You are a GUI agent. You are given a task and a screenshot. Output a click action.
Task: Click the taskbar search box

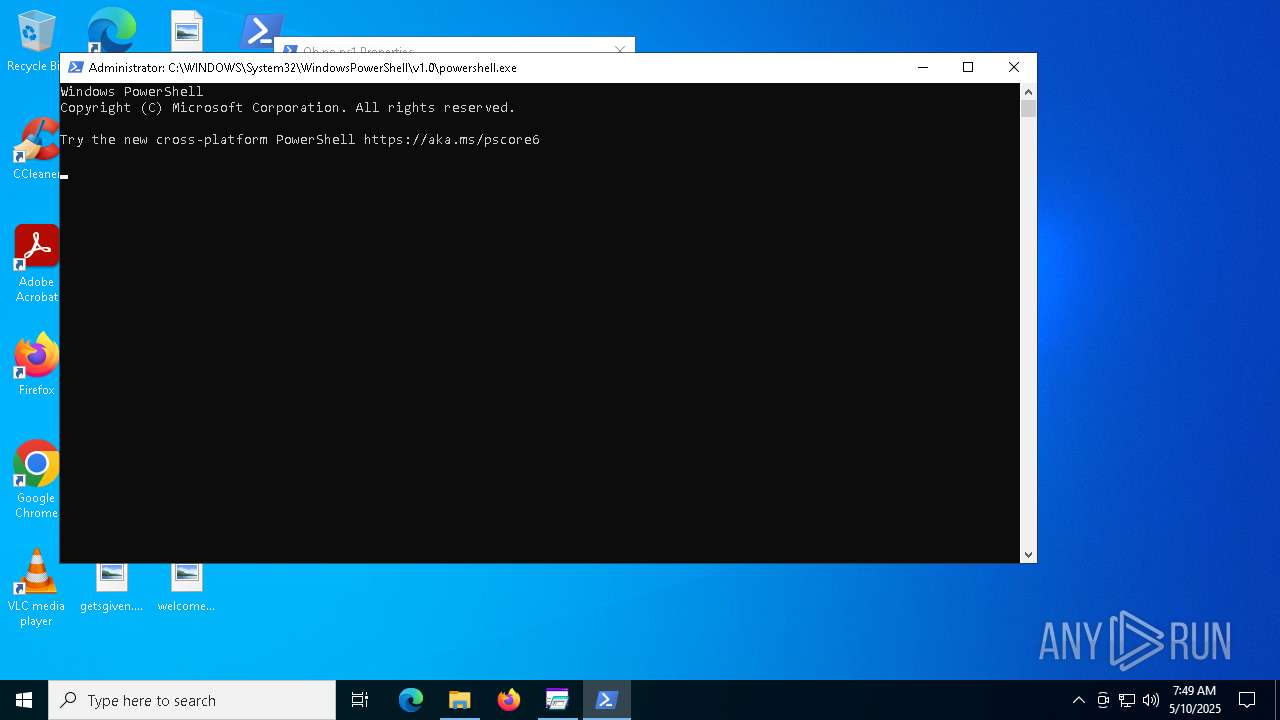192,700
